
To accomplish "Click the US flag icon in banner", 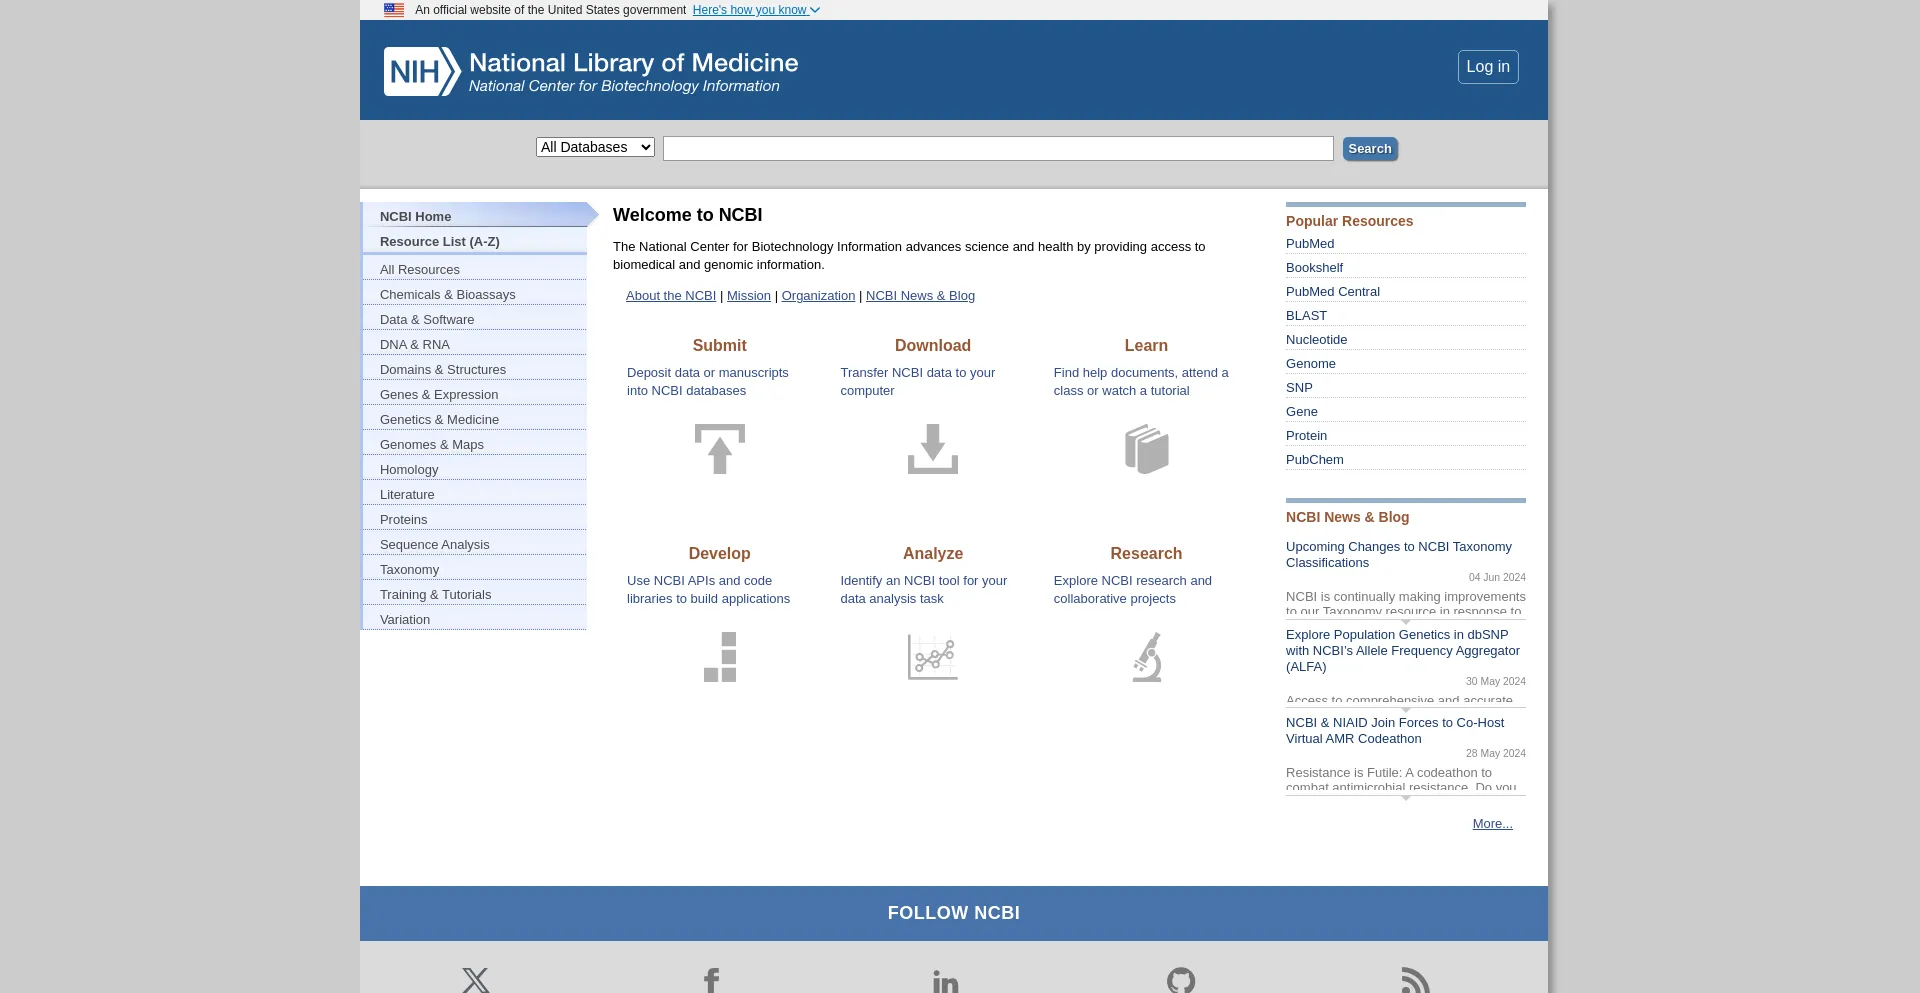I will click(x=394, y=10).
